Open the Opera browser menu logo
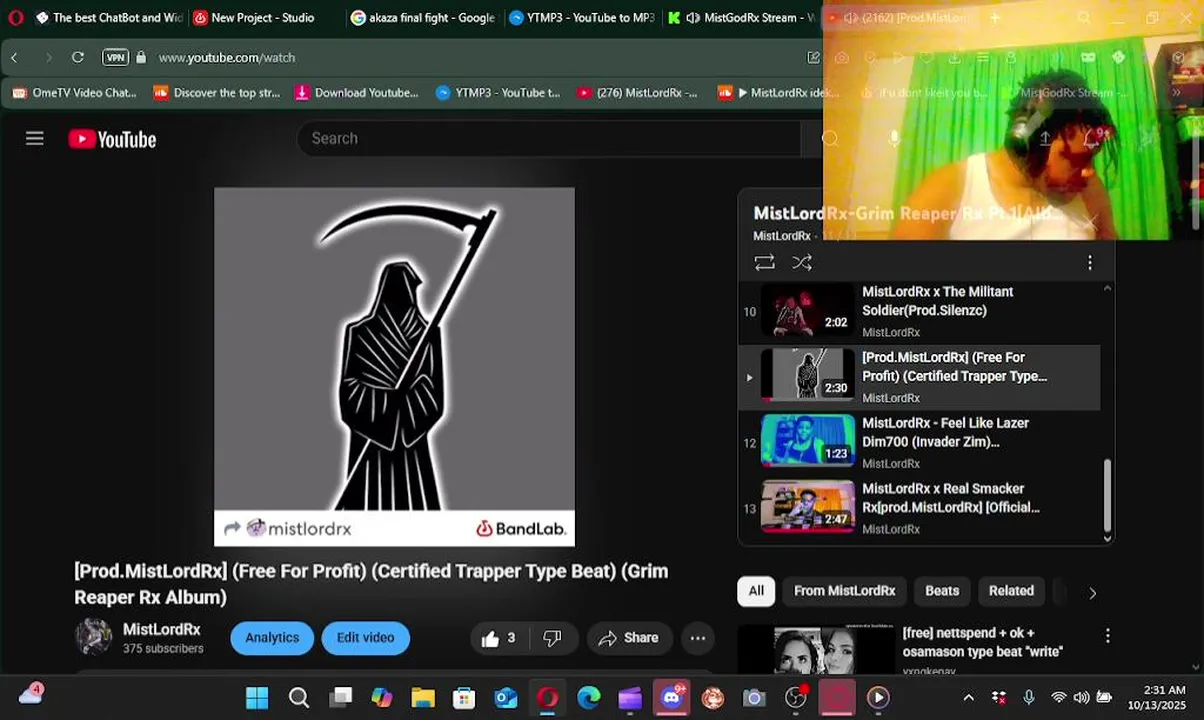Viewport: 1204px width, 720px height. [15, 18]
